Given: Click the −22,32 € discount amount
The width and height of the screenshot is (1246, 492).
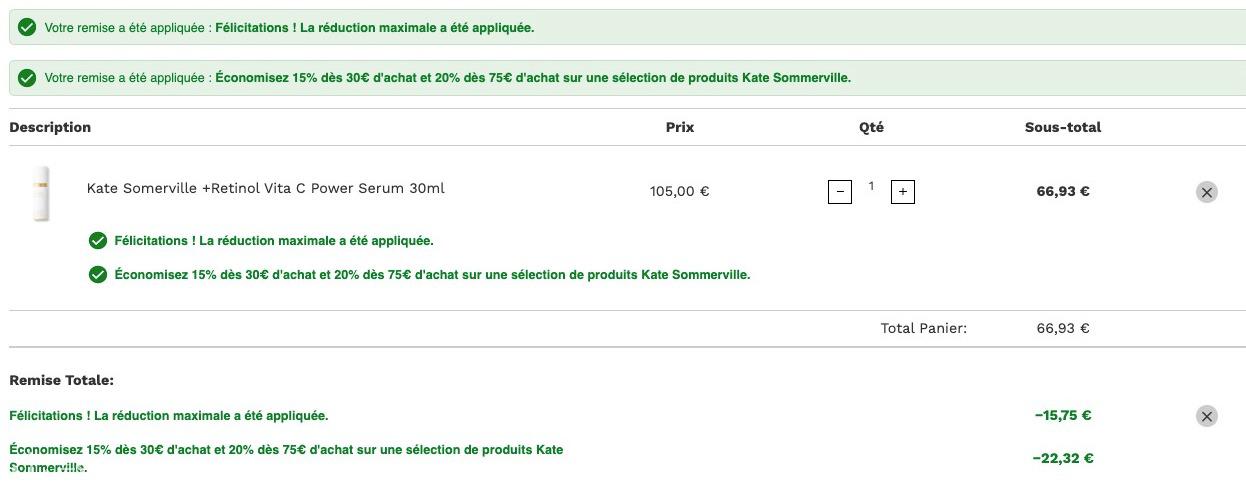Looking at the screenshot, I should click(1062, 458).
